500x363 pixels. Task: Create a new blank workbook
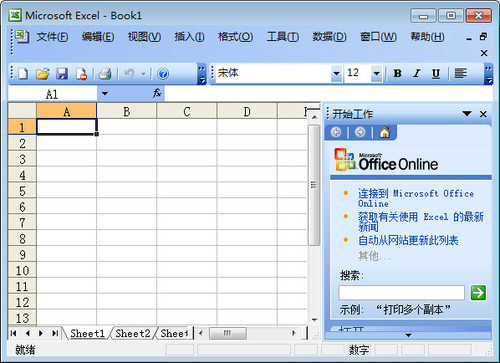point(23,74)
